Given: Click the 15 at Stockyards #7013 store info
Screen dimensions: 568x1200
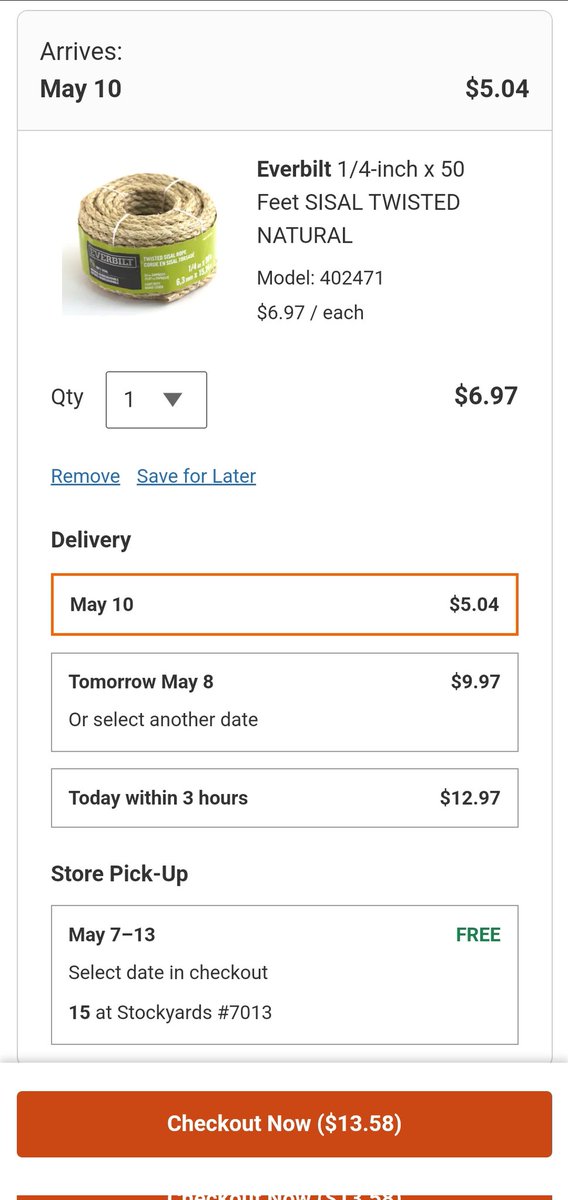Looking at the screenshot, I should [170, 1012].
